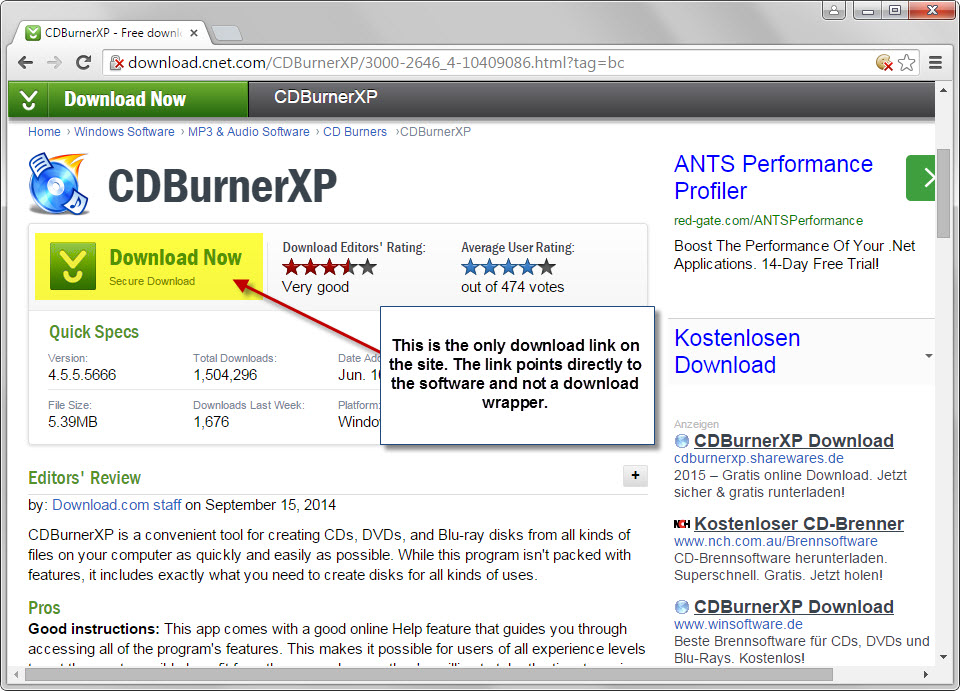
Task: Click the yellow-highlighted Download Now button
Action: pos(149,266)
